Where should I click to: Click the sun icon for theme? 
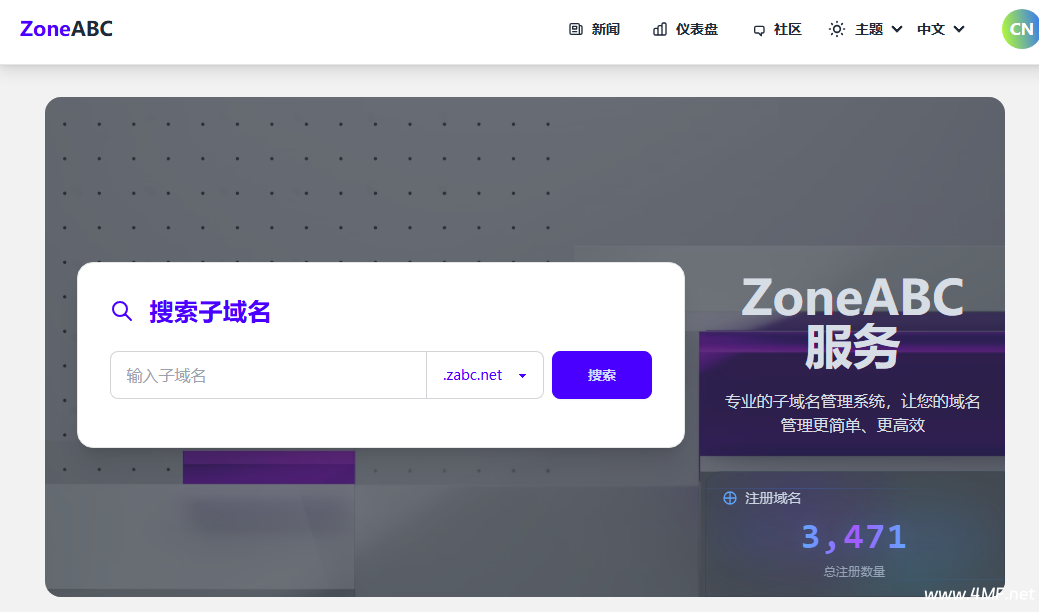(x=837, y=30)
